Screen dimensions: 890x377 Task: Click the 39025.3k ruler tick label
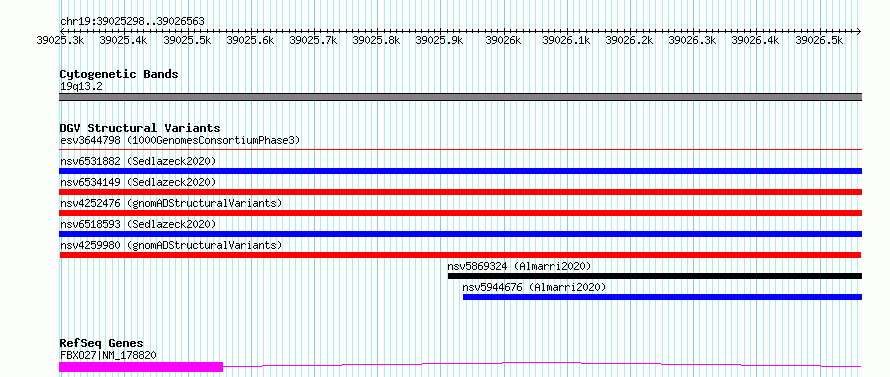(60, 40)
